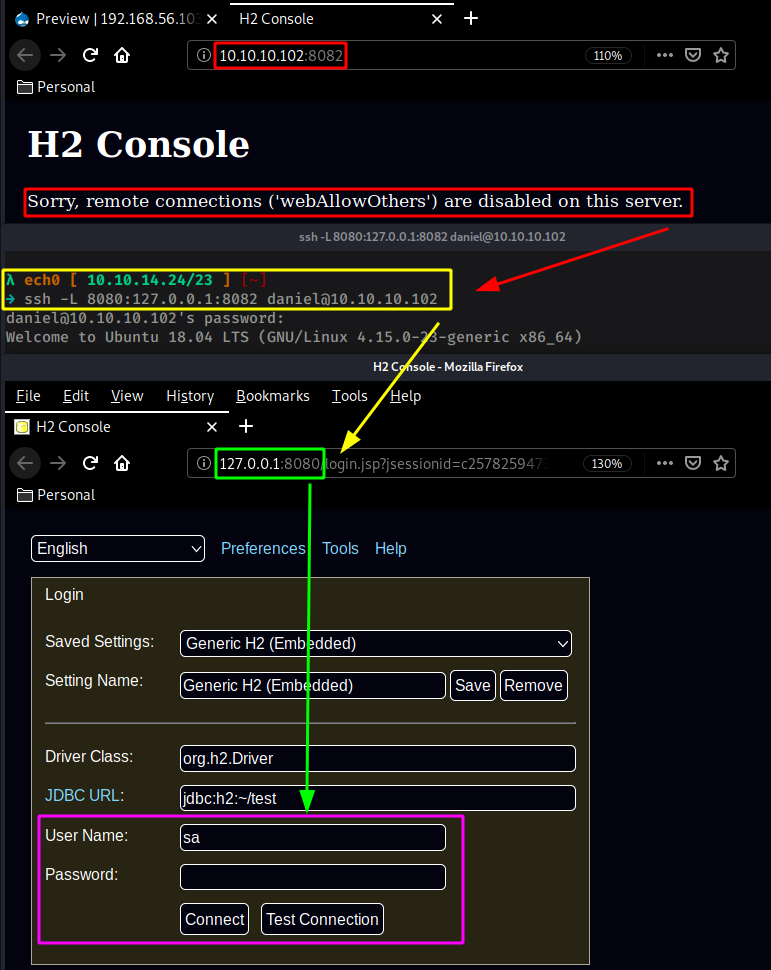The height and width of the screenshot is (970, 771).
Task: Focus the Setting Name input field
Action: (312, 685)
